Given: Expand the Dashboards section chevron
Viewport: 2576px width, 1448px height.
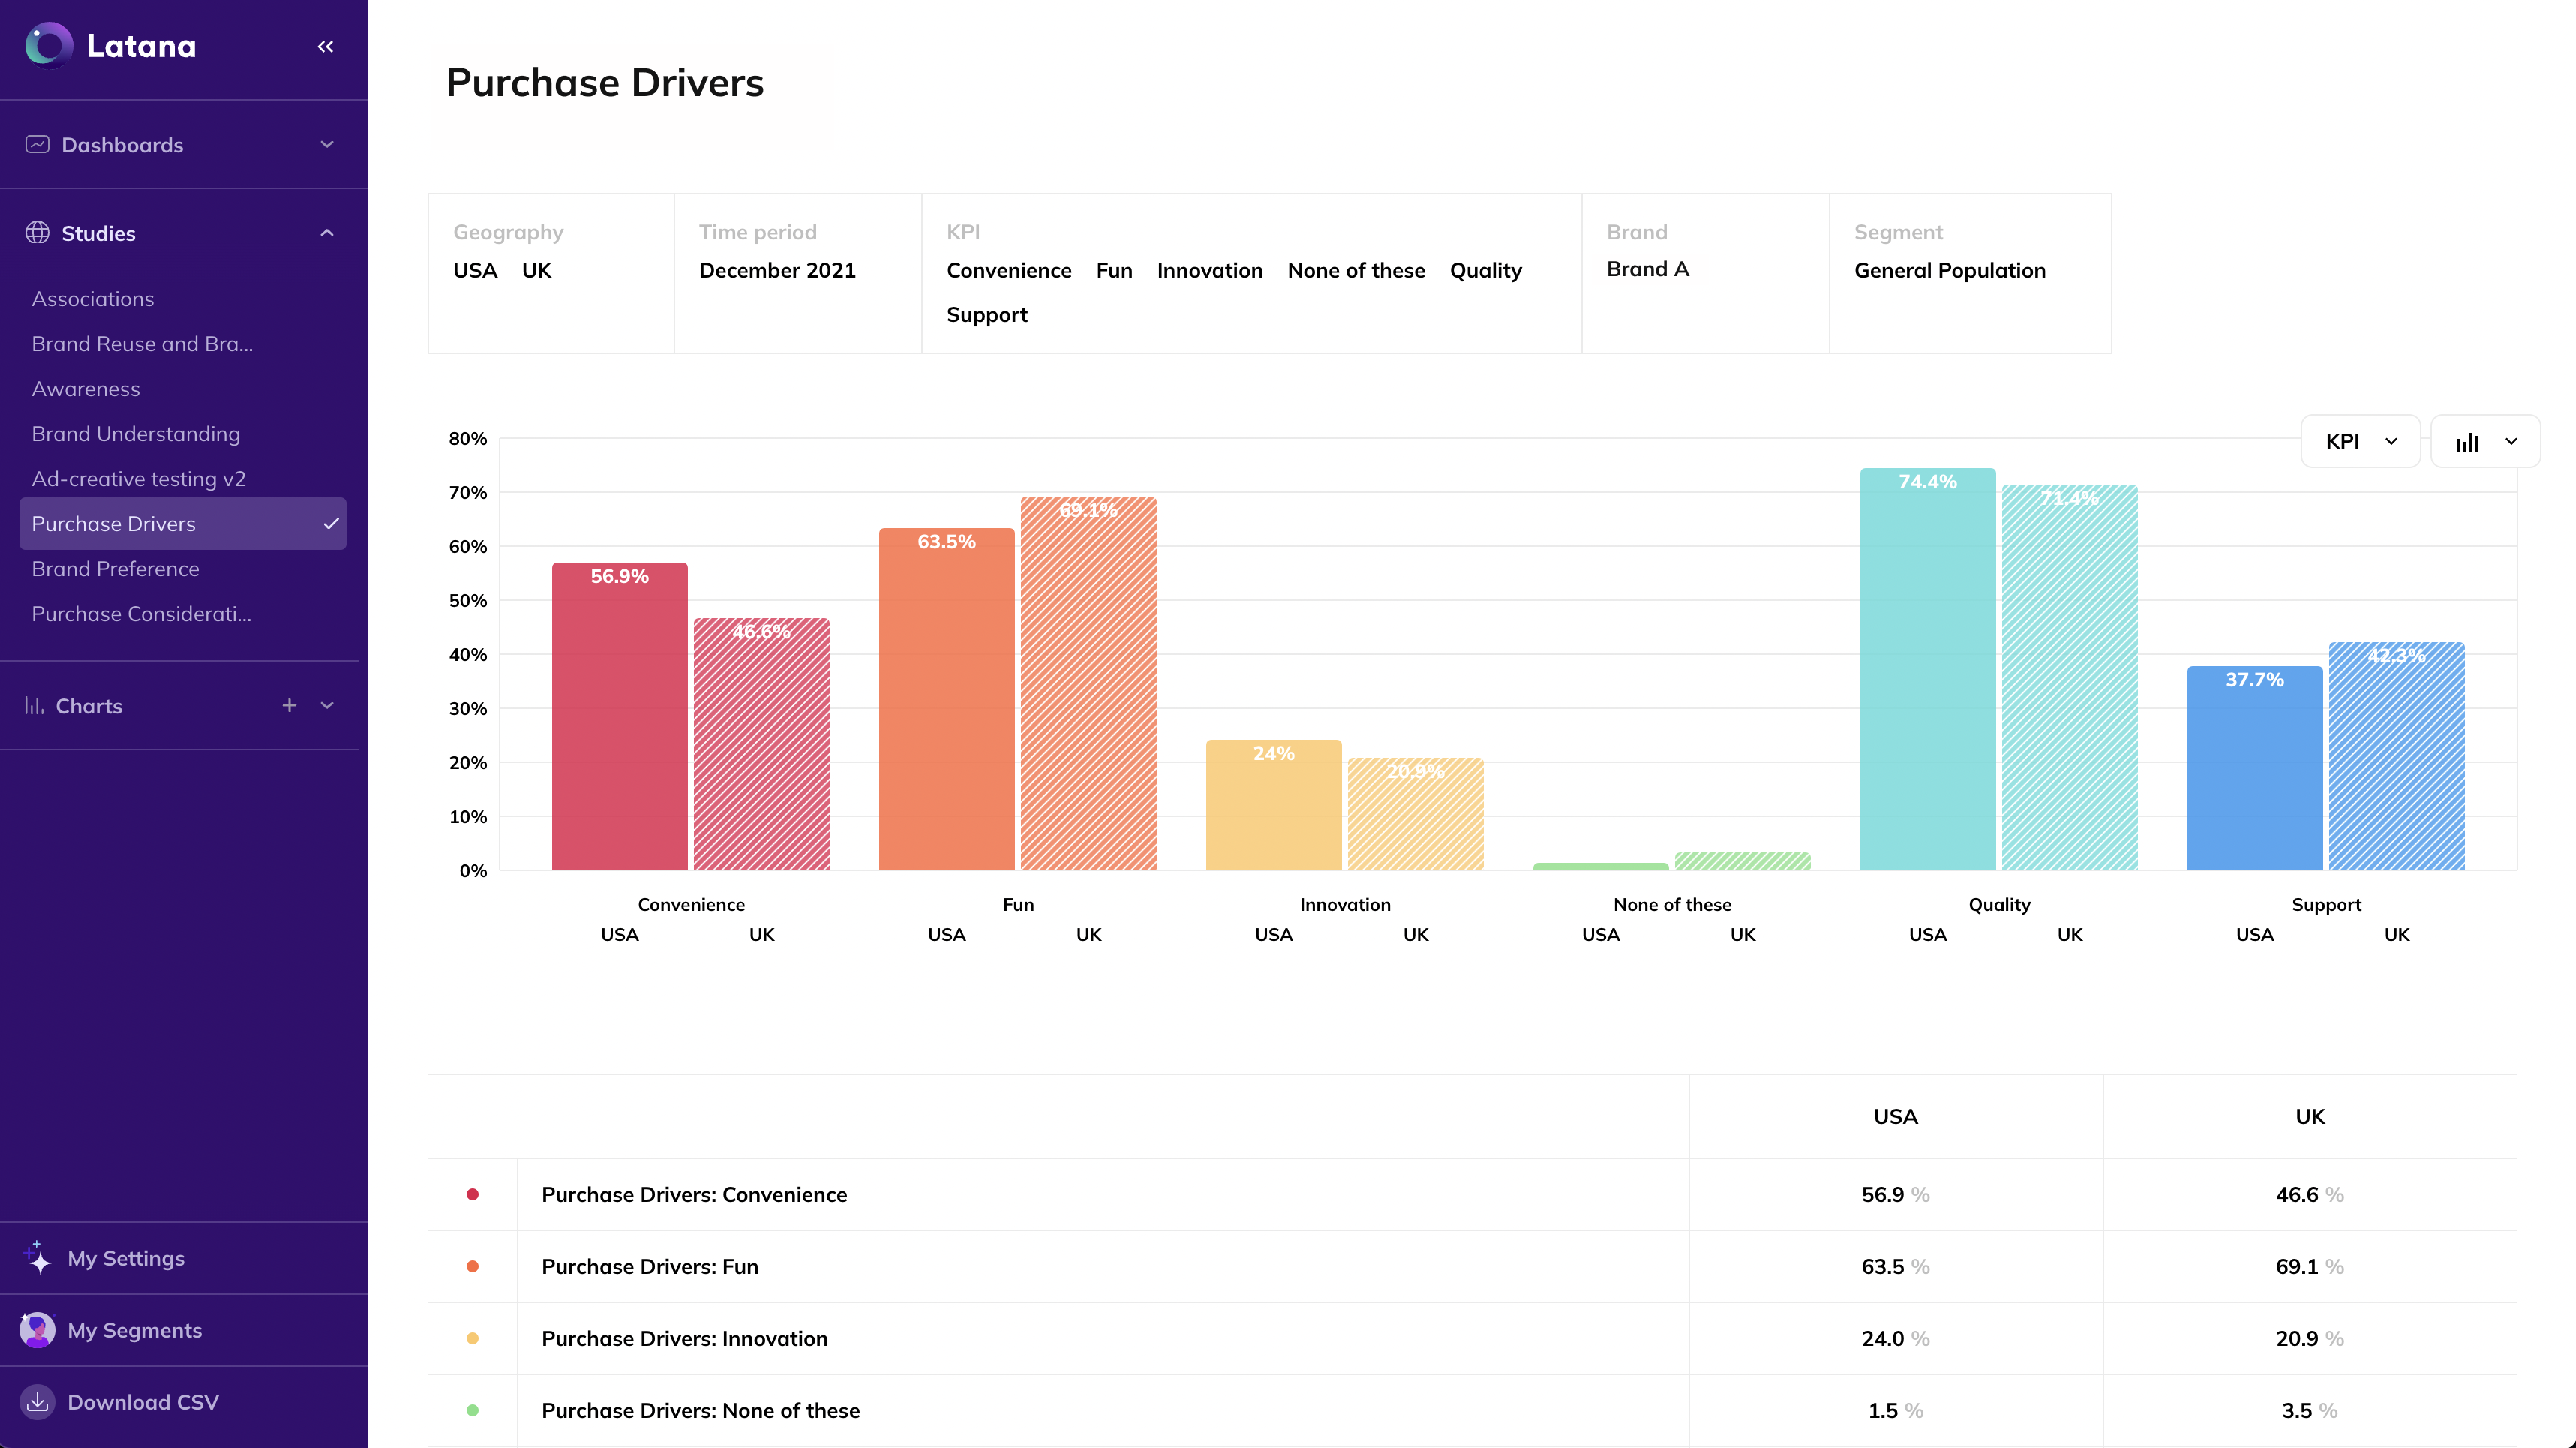Looking at the screenshot, I should point(327,144).
